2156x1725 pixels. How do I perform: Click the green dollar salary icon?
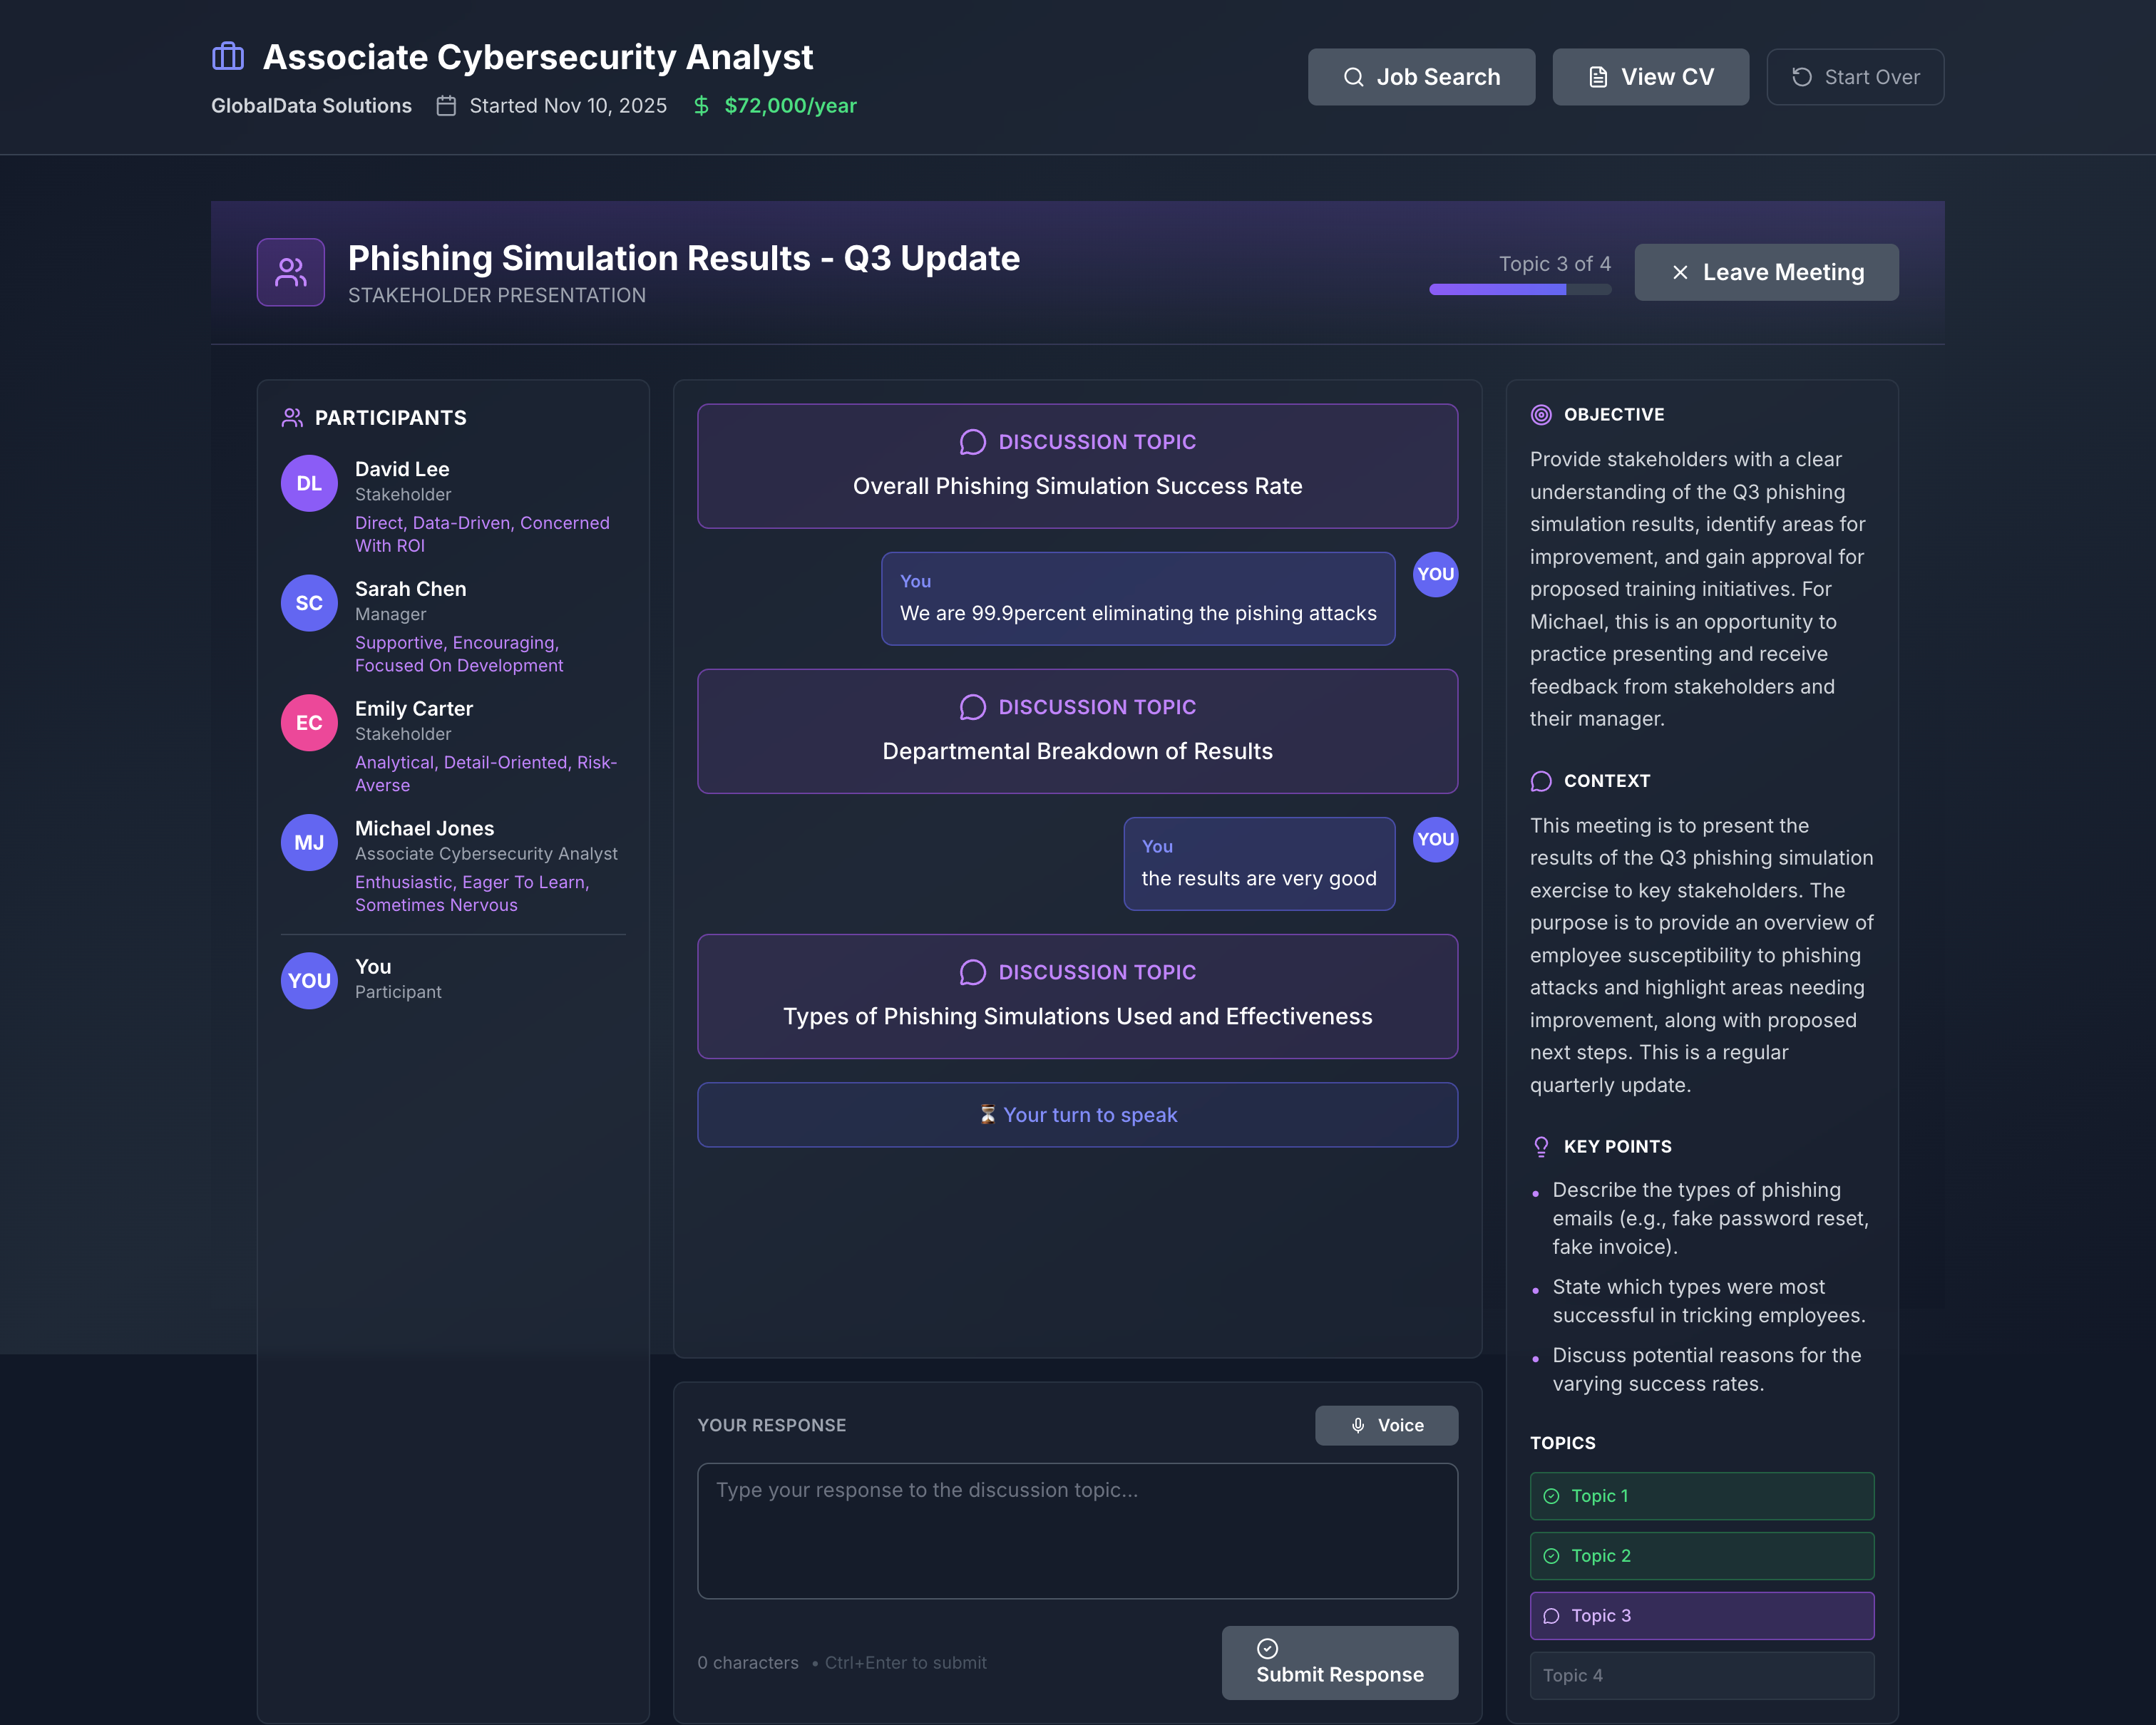701,106
